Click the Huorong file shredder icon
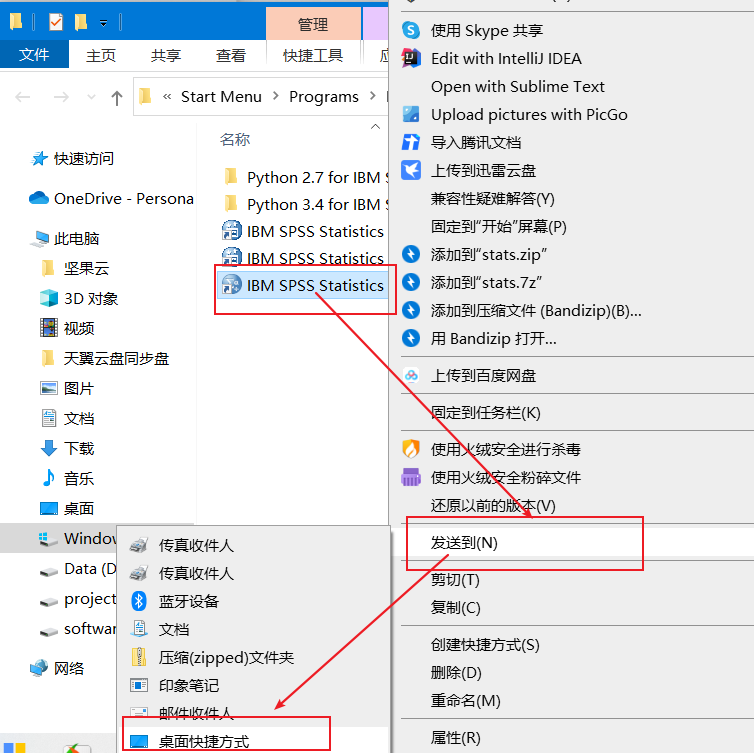This screenshot has width=754, height=753. click(411, 477)
